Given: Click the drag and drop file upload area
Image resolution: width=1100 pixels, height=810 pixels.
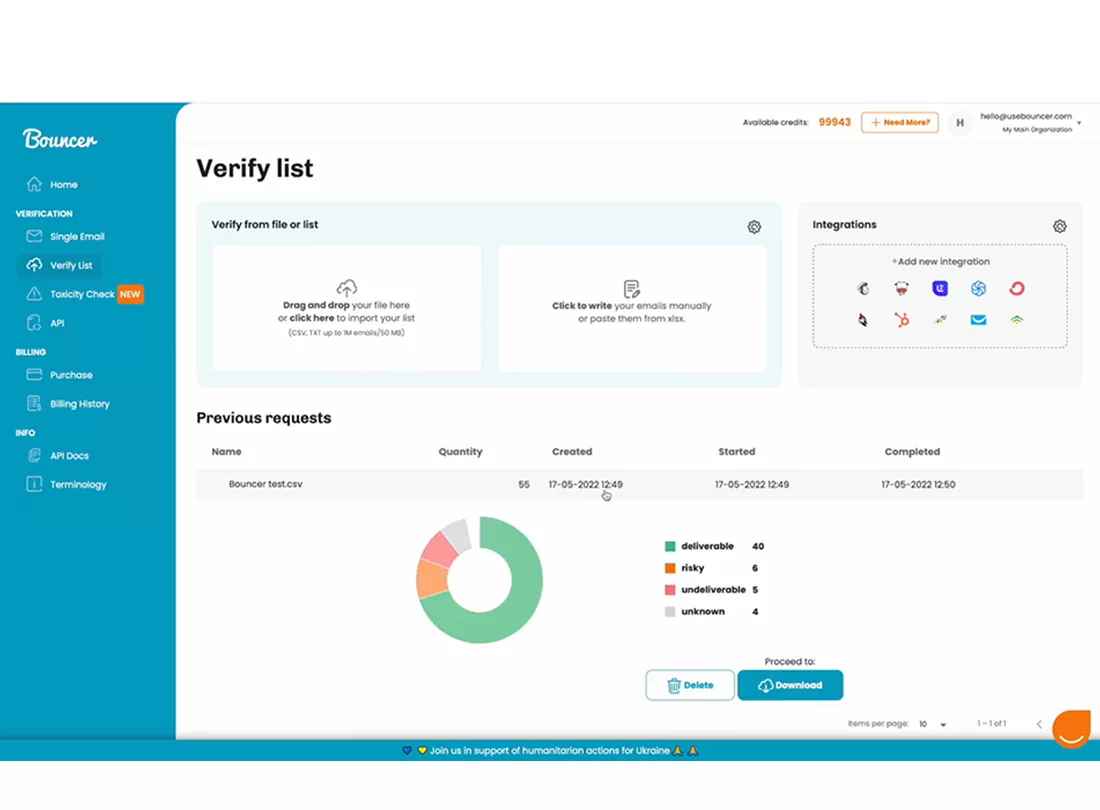Looking at the screenshot, I should (x=347, y=308).
